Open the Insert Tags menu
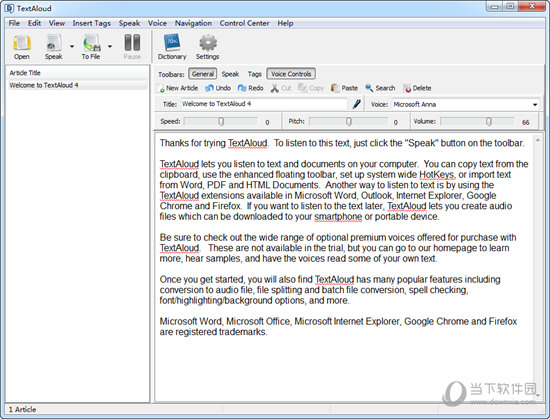The height and width of the screenshot is (419, 550). click(x=92, y=23)
